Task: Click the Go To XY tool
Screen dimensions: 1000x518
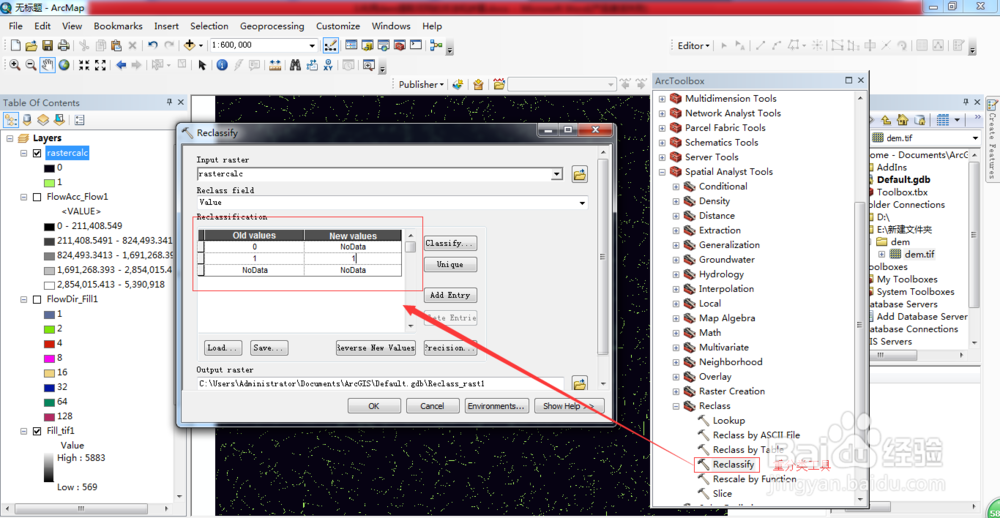Action: coord(328,65)
